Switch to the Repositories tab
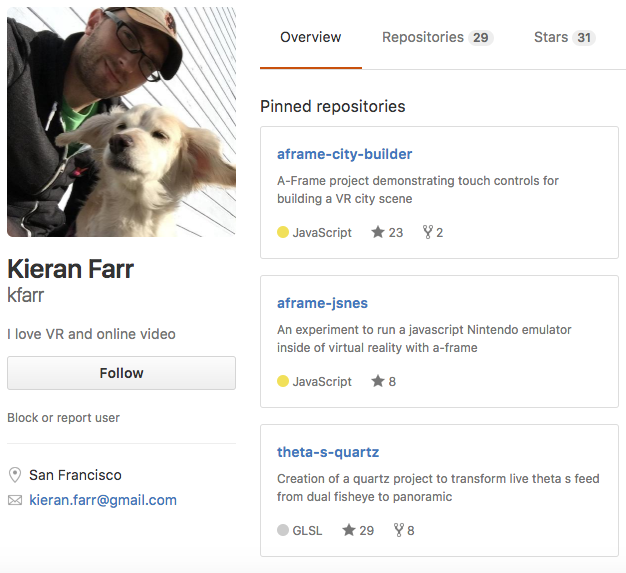 click(438, 38)
